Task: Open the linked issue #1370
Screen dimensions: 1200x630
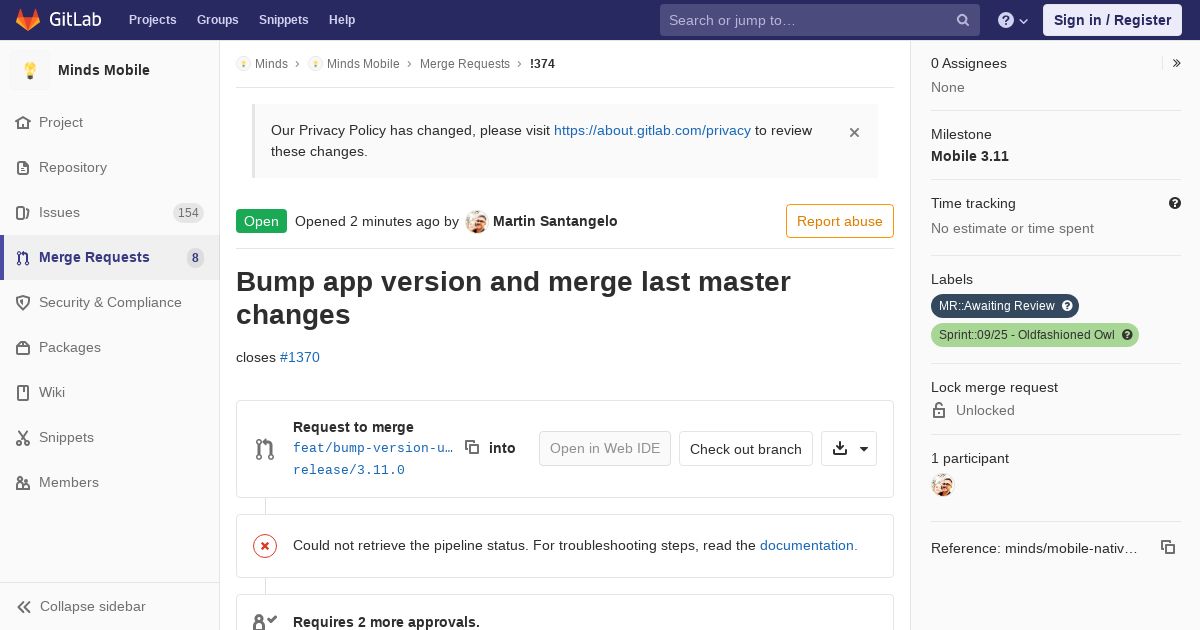Action: pos(300,357)
